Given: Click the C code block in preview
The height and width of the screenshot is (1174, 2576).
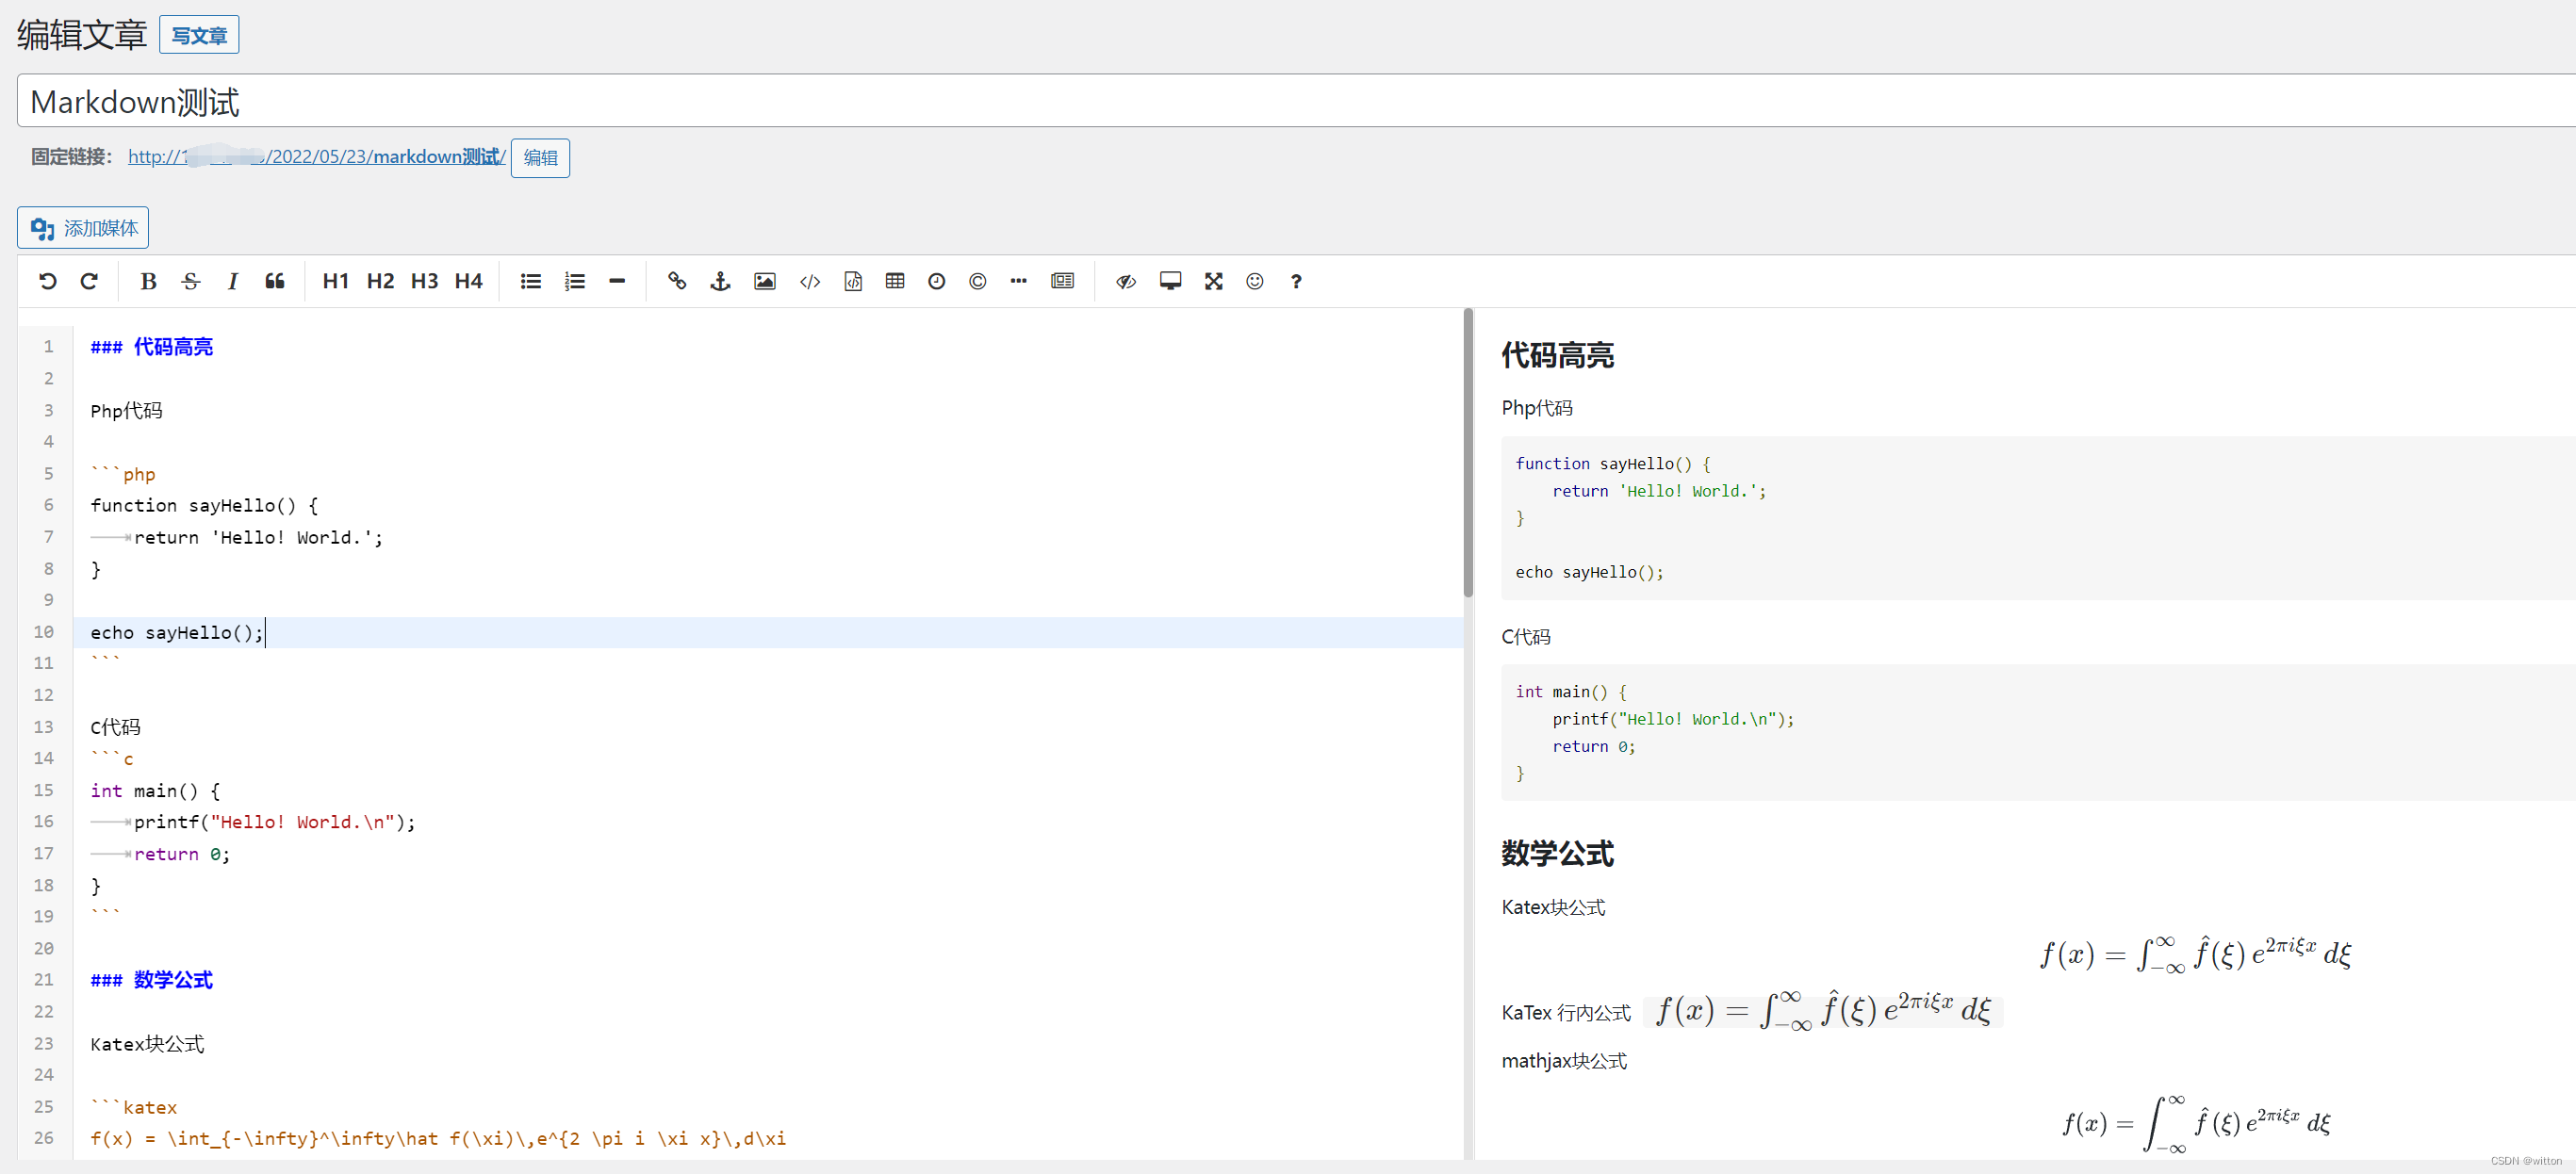Looking at the screenshot, I should click(x=2038, y=732).
